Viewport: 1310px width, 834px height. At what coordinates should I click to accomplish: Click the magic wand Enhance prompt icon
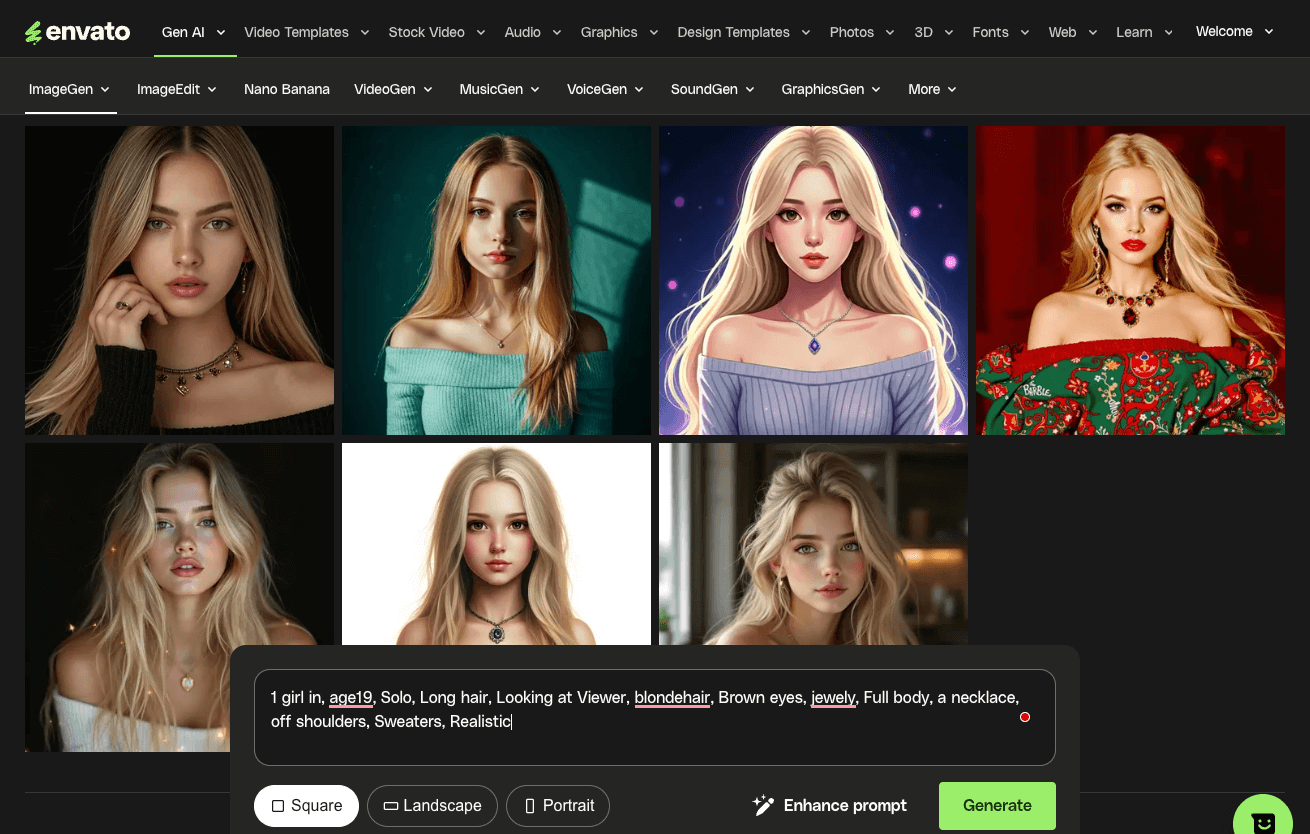(x=763, y=805)
